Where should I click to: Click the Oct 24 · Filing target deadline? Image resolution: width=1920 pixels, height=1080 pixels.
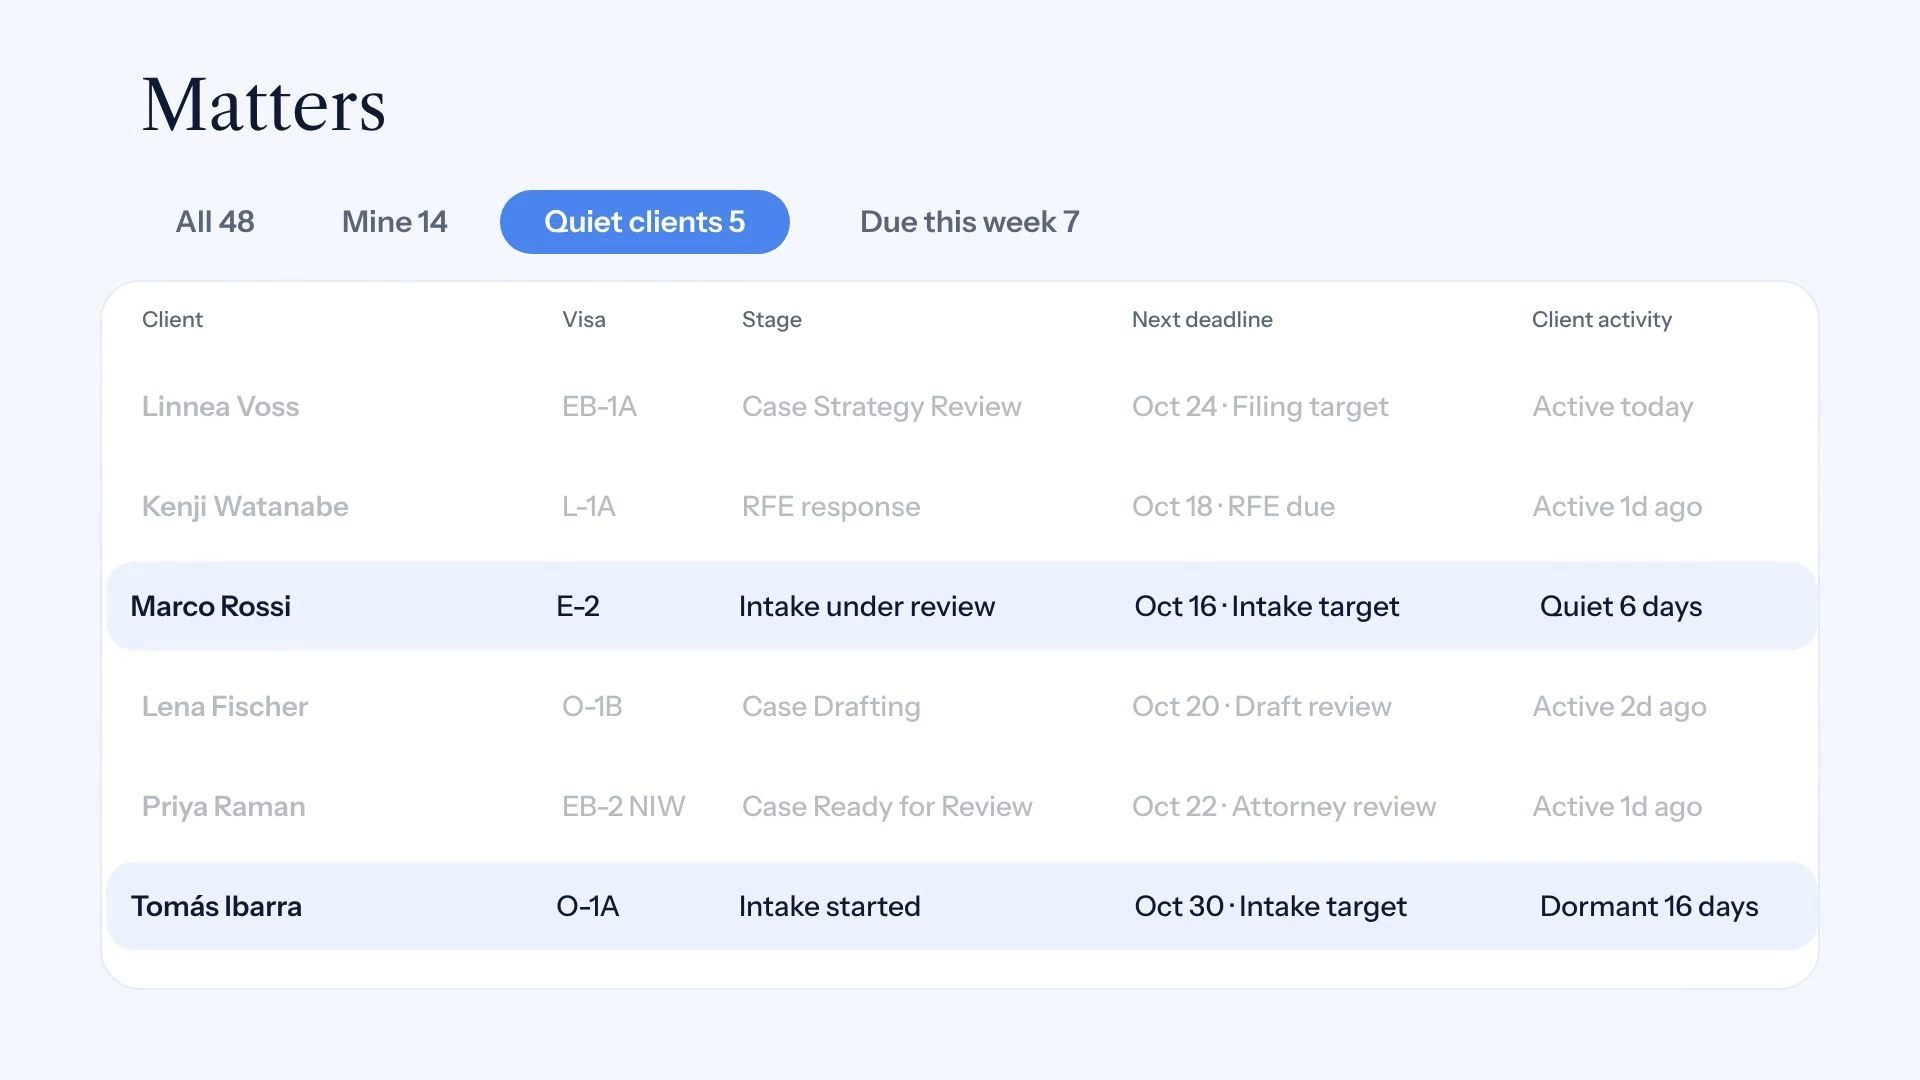coord(1260,407)
